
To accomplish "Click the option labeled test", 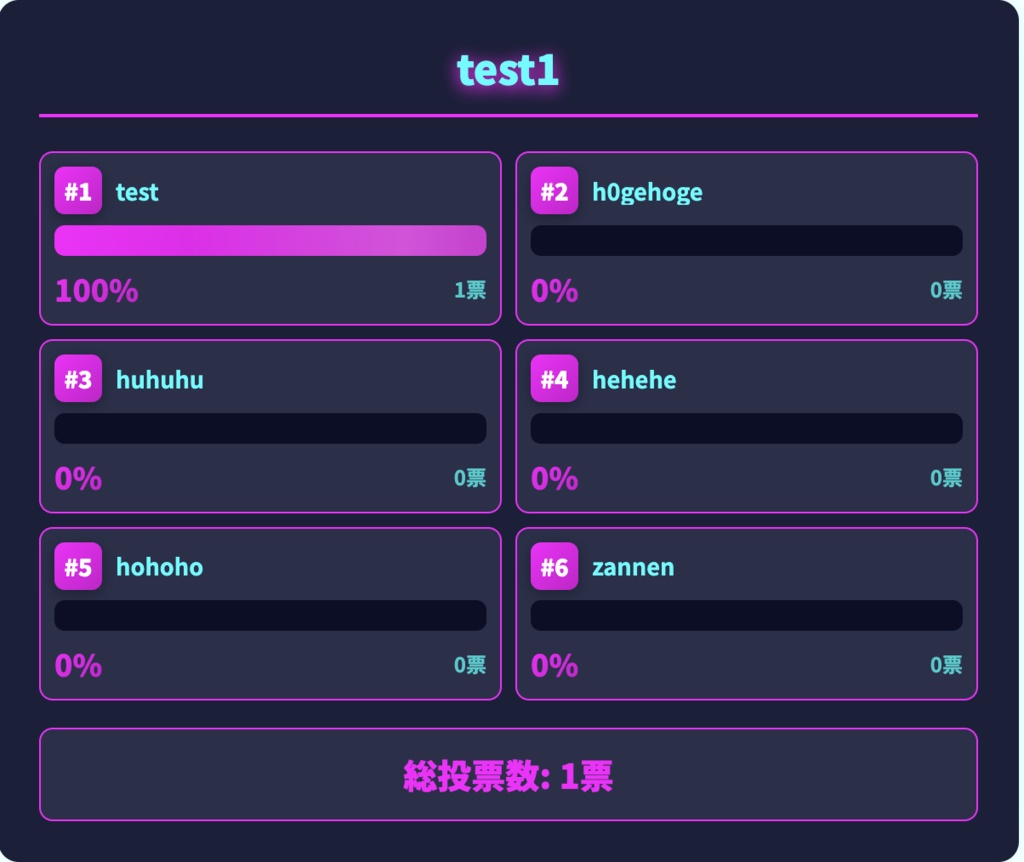I will [137, 192].
